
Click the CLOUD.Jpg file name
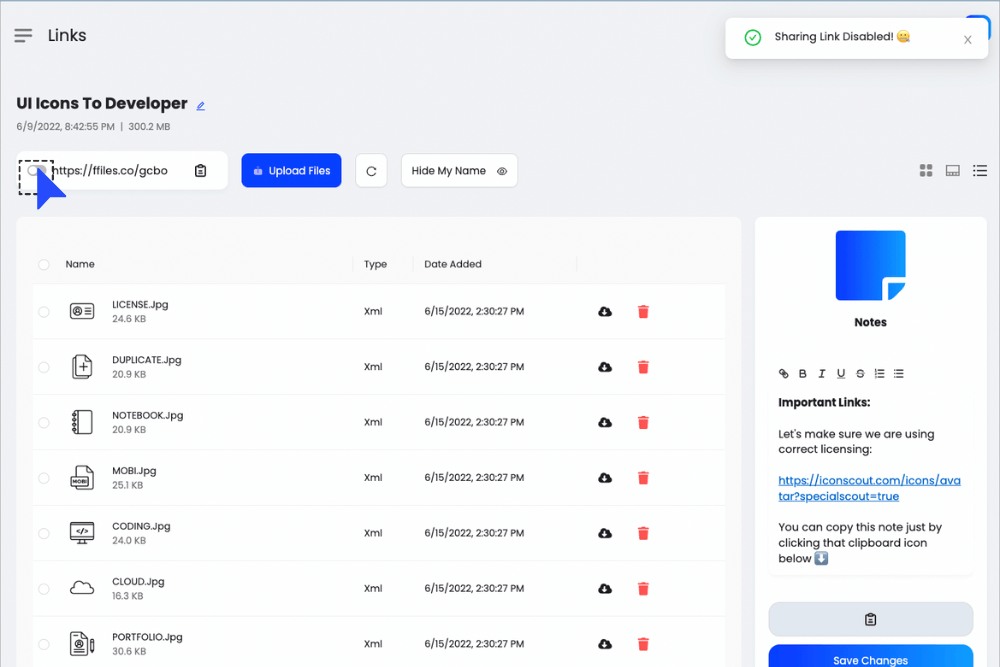tap(138, 582)
